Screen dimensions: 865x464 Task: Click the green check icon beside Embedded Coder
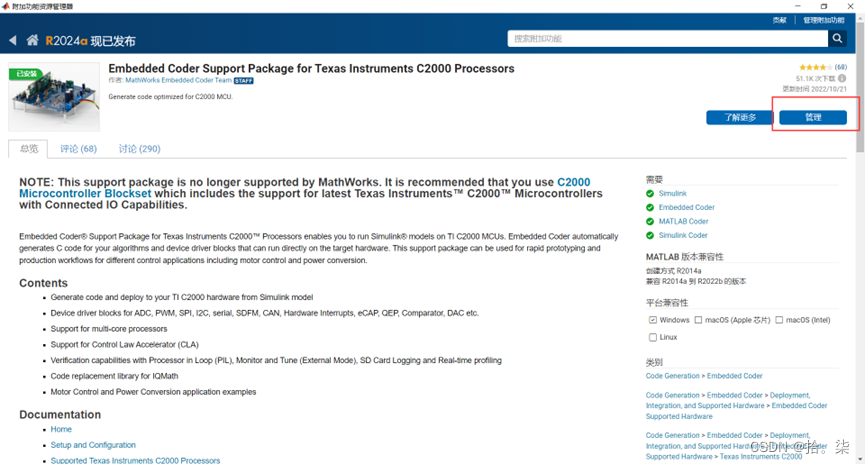650,207
